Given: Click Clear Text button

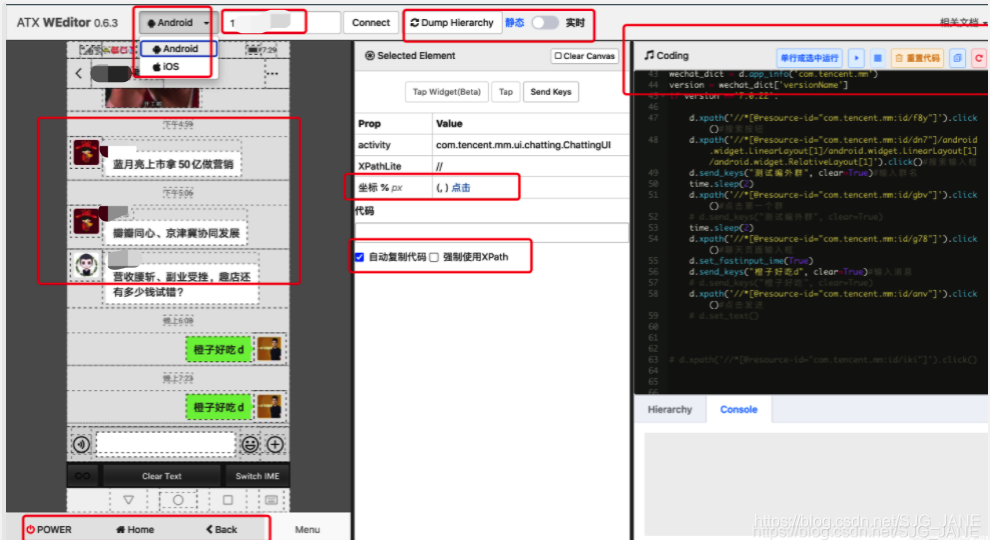Looking at the screenshot, I should 162,476.
